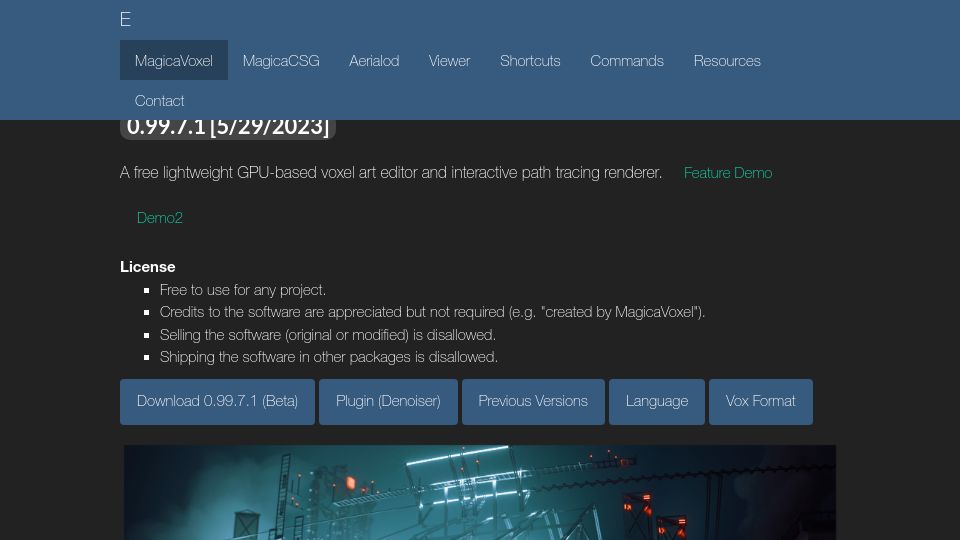Open the Feature Demo link
Screen dimensions: 960x540
(x=728, y=173)
